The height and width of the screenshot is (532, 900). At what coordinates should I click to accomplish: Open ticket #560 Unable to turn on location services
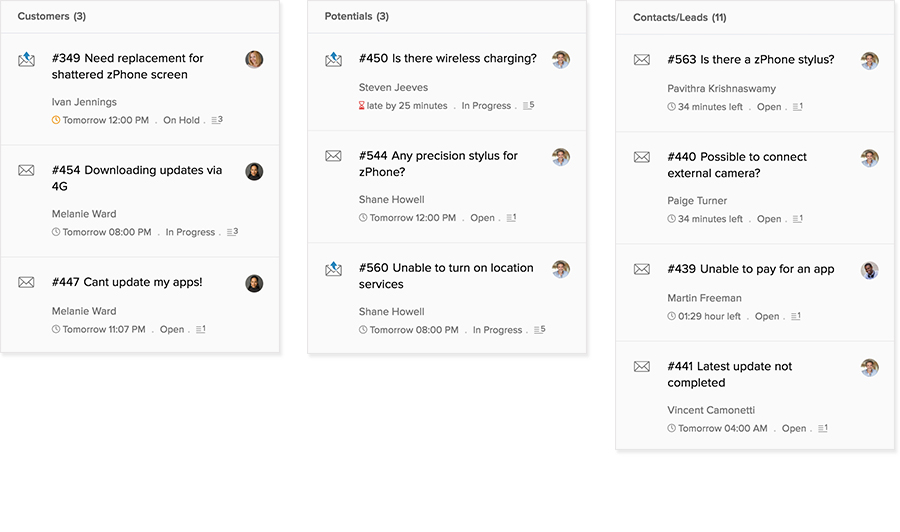(446, 275)
